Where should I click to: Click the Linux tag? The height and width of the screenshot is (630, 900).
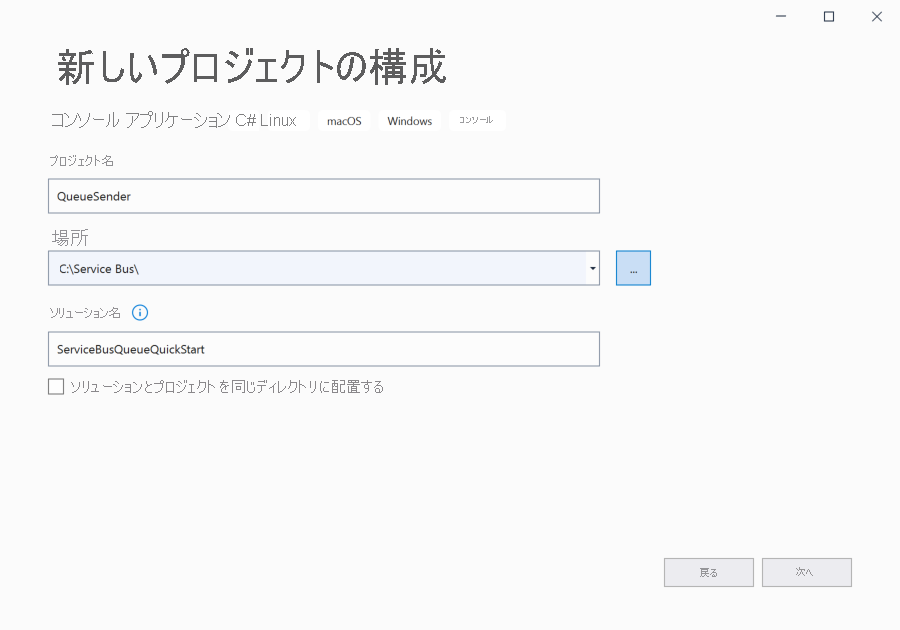click(278, 120)
